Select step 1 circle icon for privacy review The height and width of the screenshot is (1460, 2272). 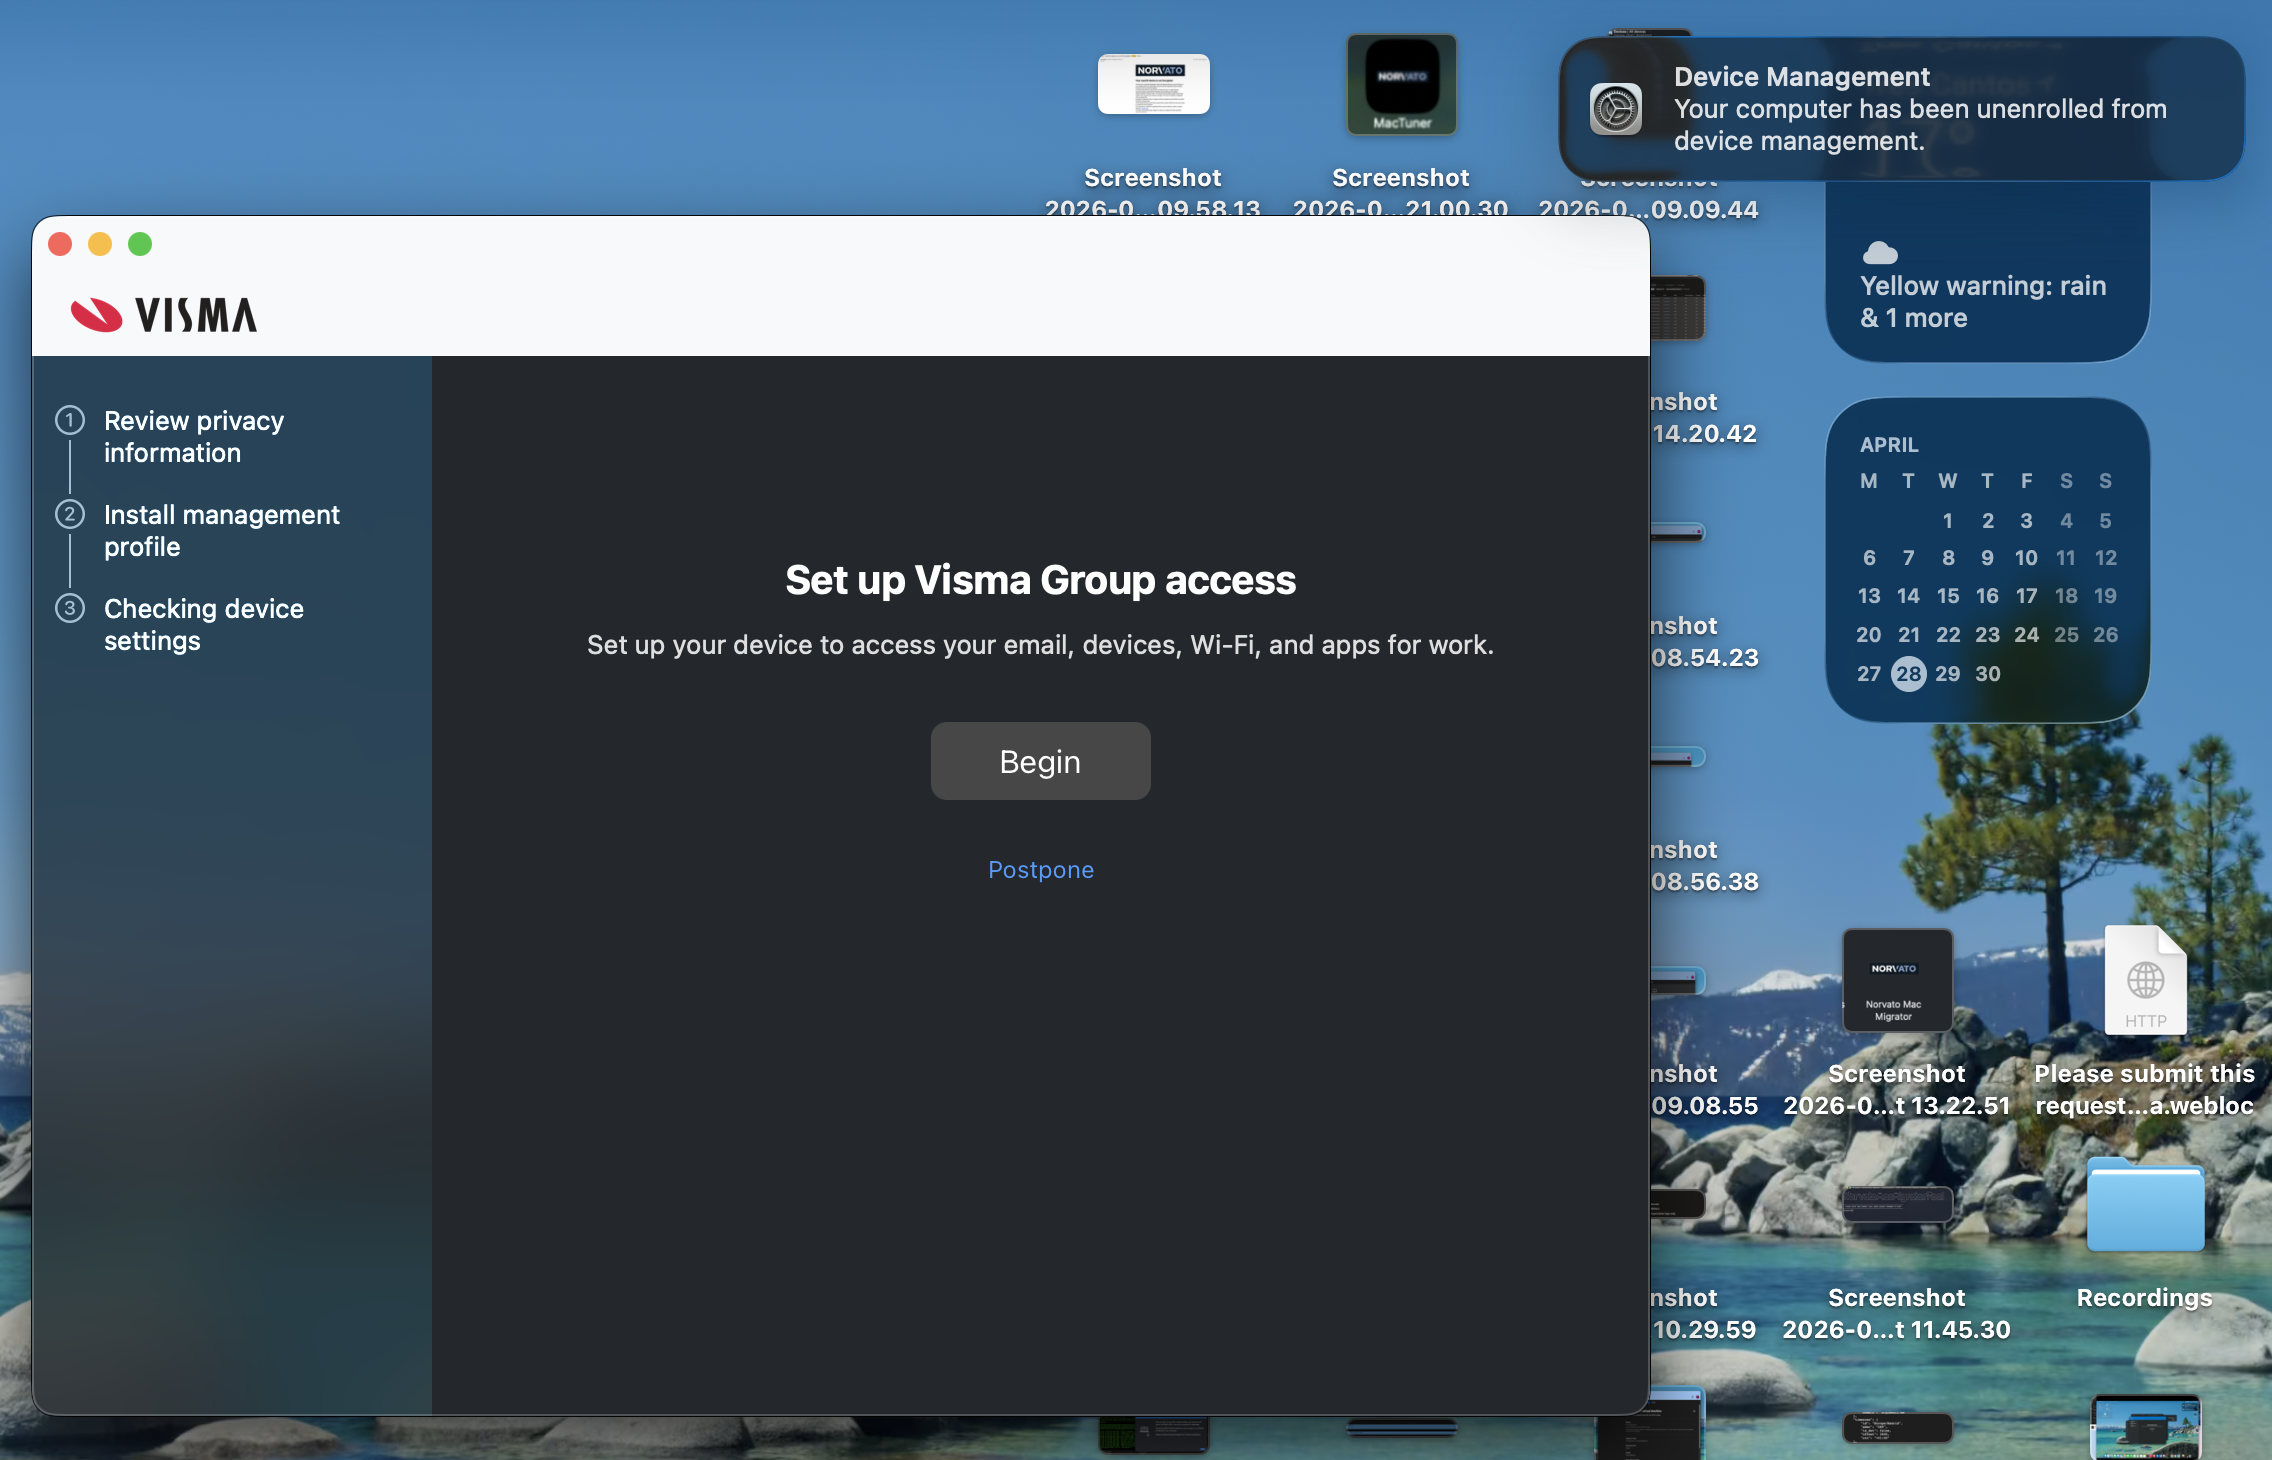[x=70, y=420]
